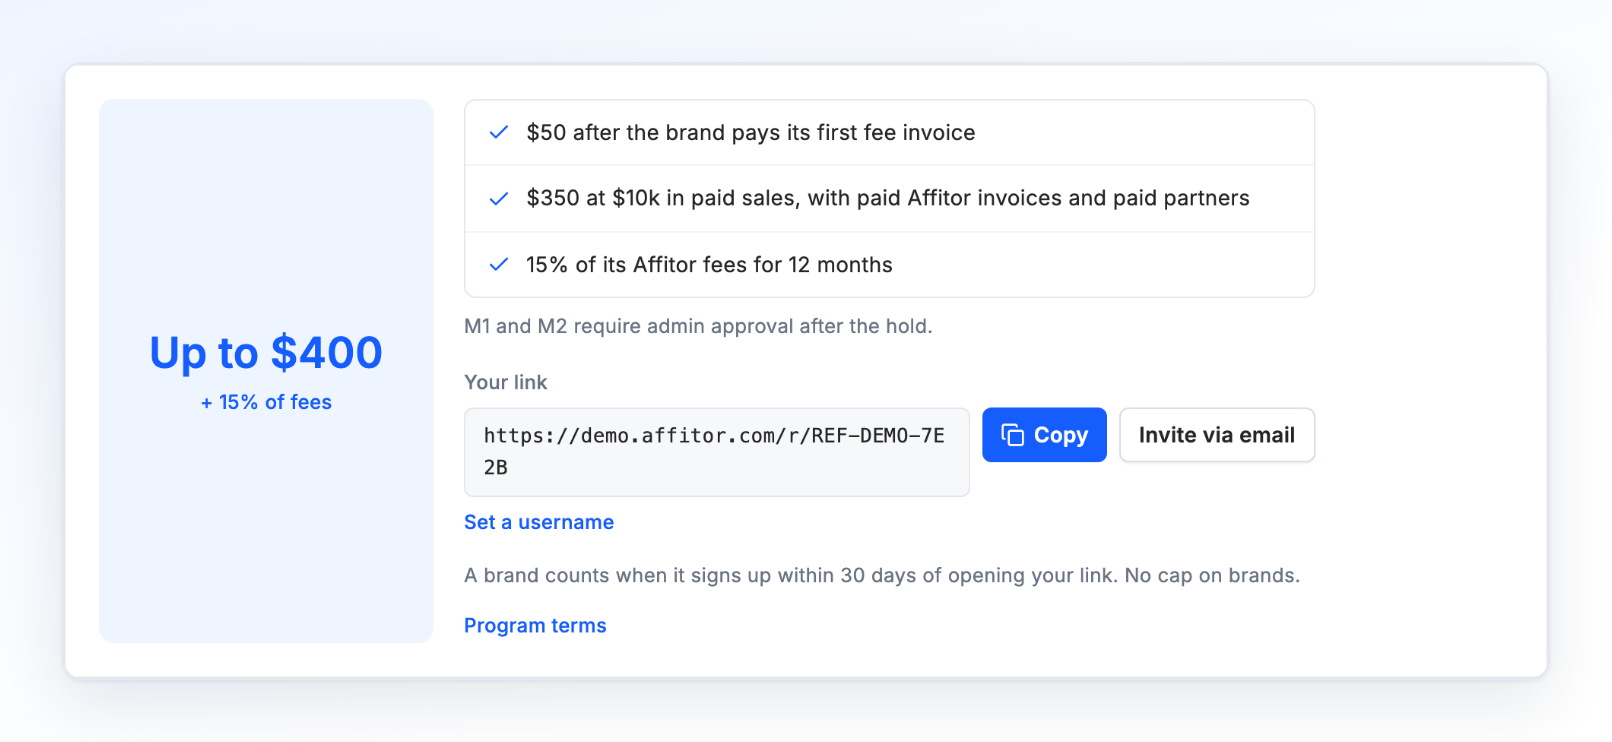This screenshot has height=742, width=1612.
Task: Click the 'Your link' label
Action: [506, 382]
